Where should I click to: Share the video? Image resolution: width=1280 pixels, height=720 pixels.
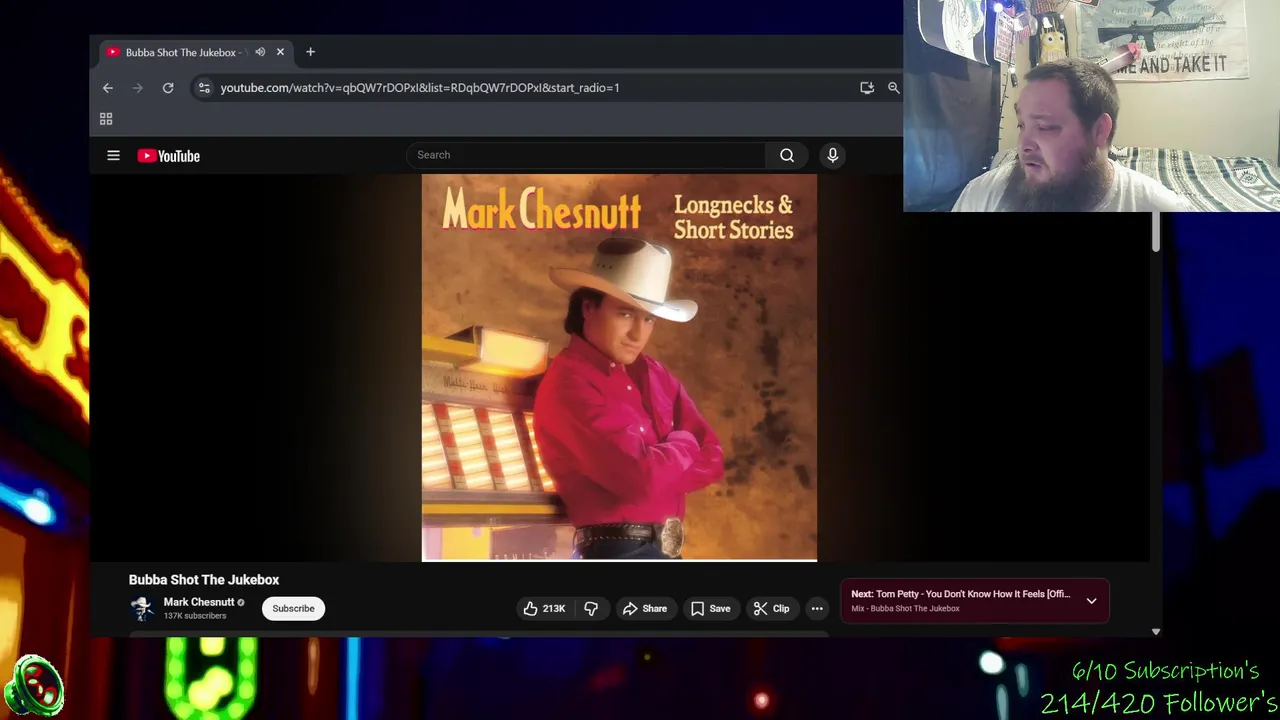(645, 608)
